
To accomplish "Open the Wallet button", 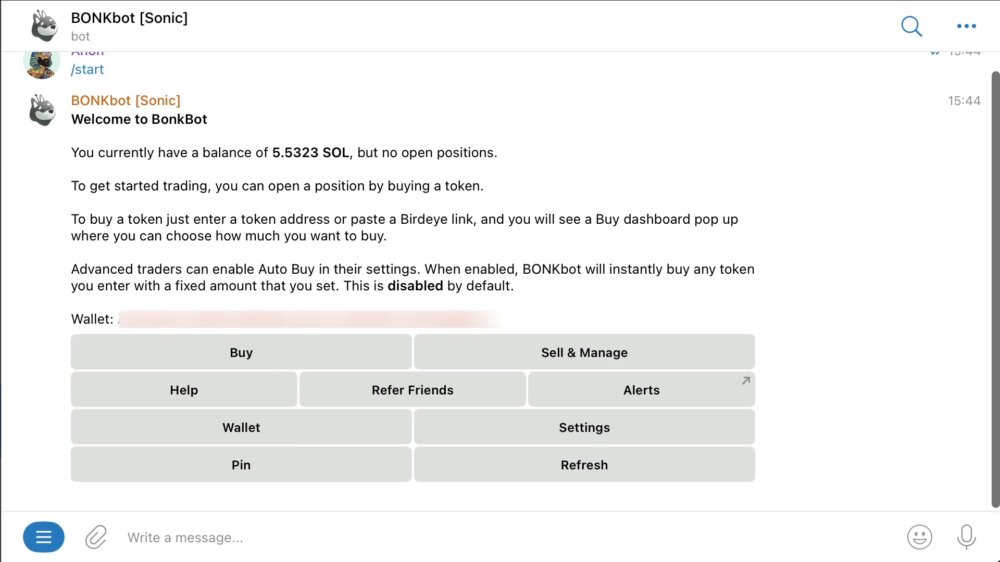I will [241, 427].
